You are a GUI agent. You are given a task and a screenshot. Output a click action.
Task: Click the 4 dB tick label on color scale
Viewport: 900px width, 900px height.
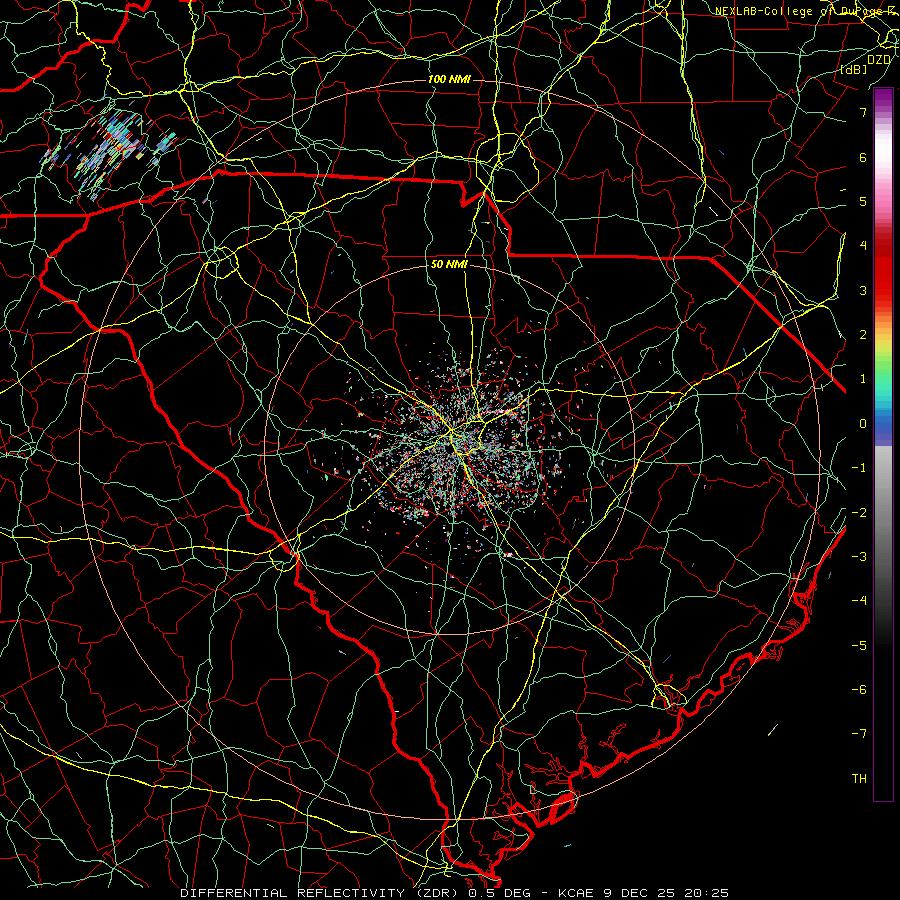coord(863,246)
